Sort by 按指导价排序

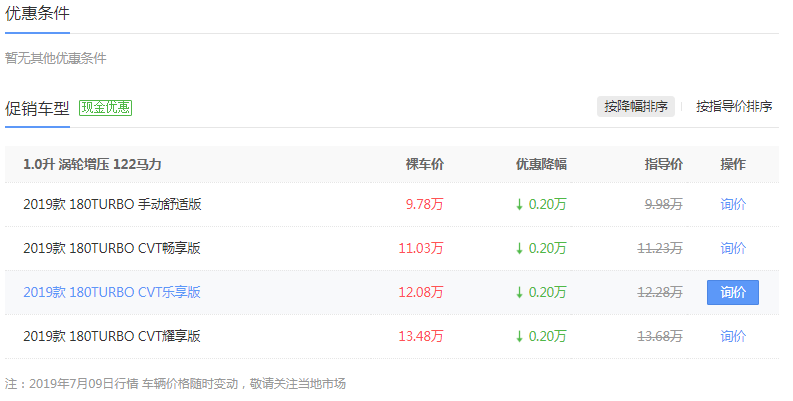(x=734, y=107)
